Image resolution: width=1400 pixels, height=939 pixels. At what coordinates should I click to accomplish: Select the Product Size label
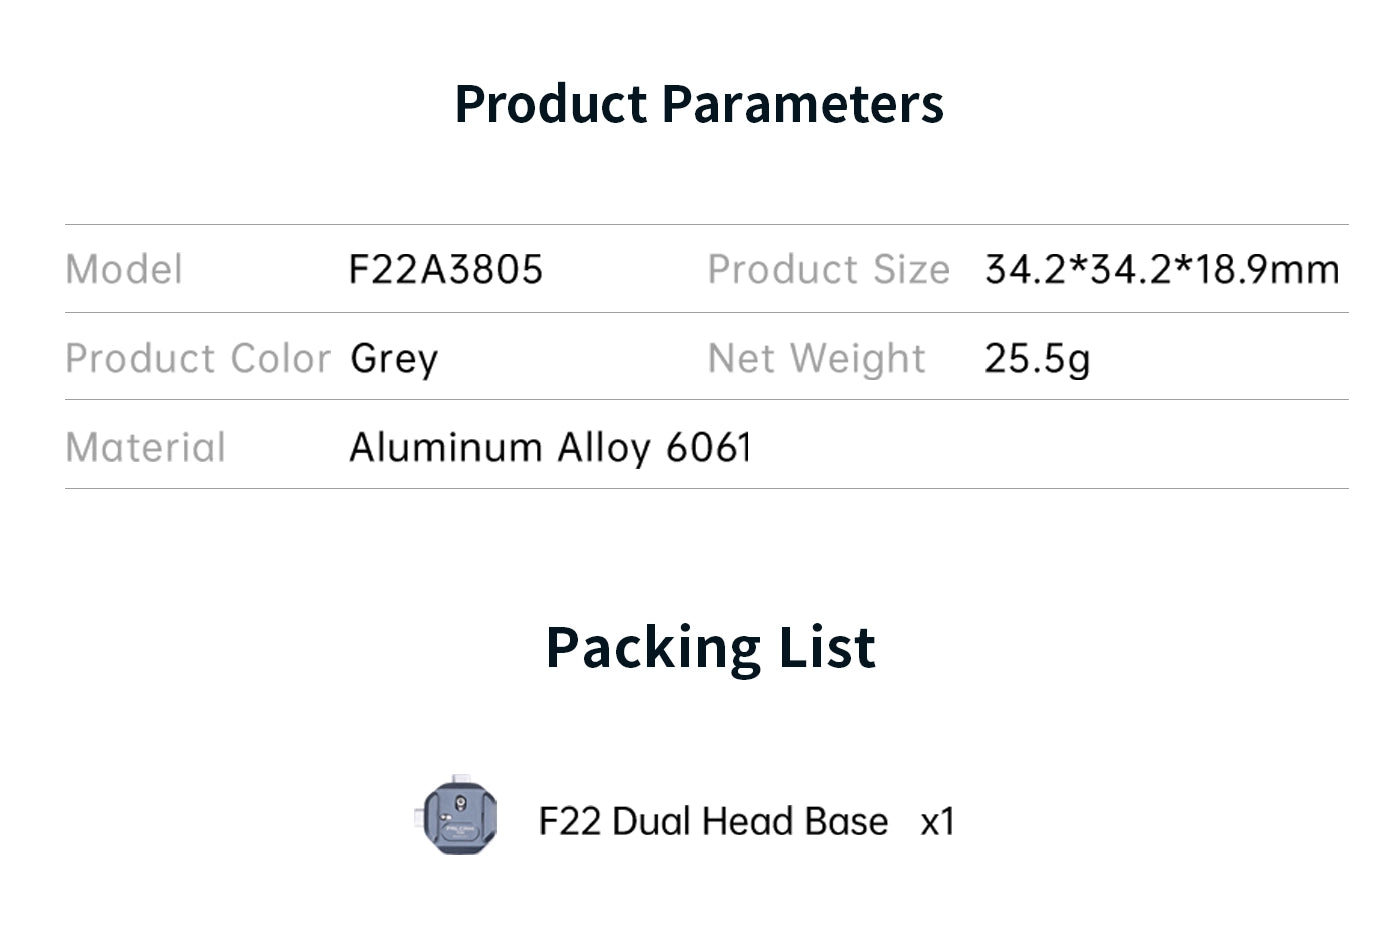[x=829, y=269]
